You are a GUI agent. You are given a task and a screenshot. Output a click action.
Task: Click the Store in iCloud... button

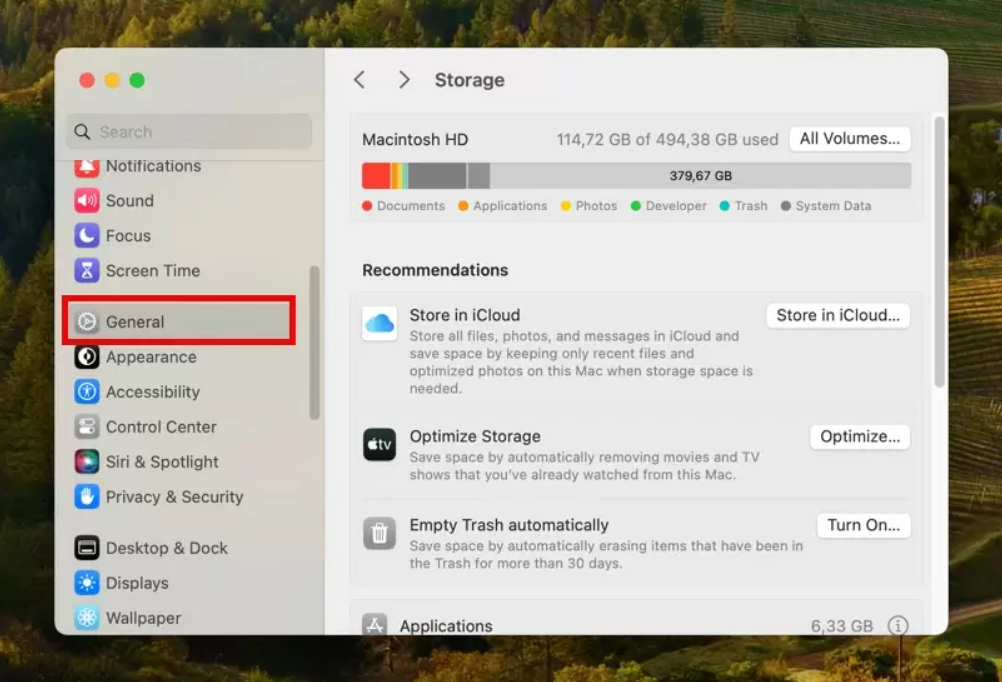[x=838, y=315]
